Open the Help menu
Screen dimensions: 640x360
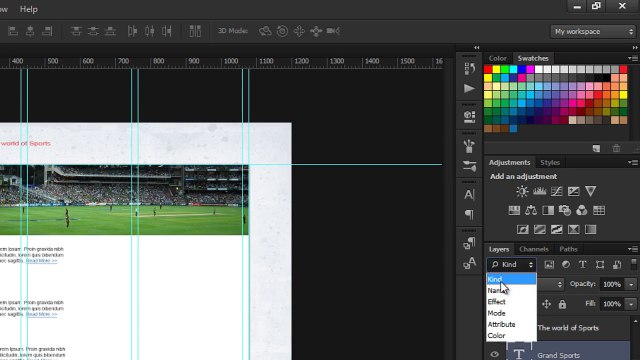pyautogui.click(x=29, y=9)
